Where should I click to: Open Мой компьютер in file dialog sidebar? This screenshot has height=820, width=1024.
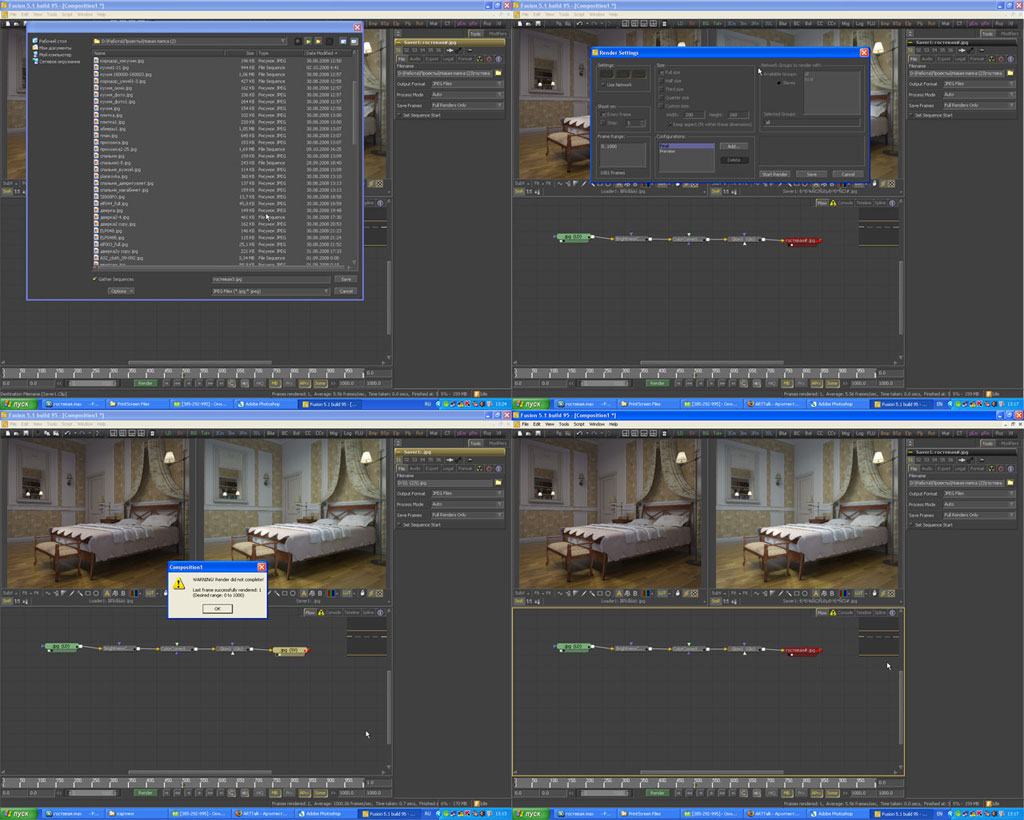54,55
